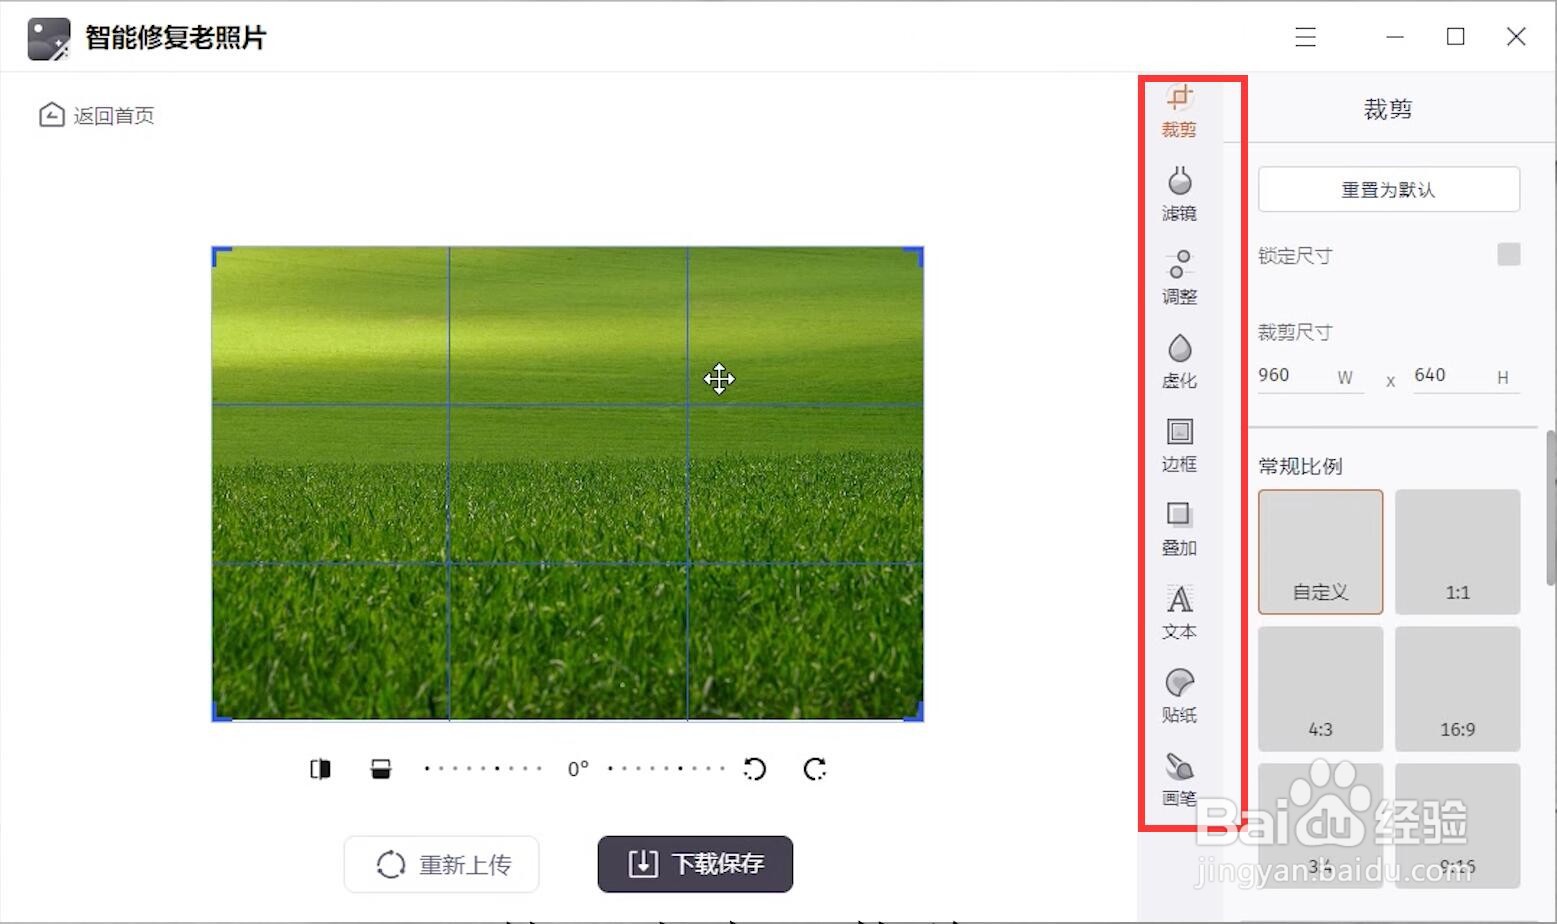Open the 叠加 overlay tool
Screen dimensions: 1557x924
[1179, 529]
